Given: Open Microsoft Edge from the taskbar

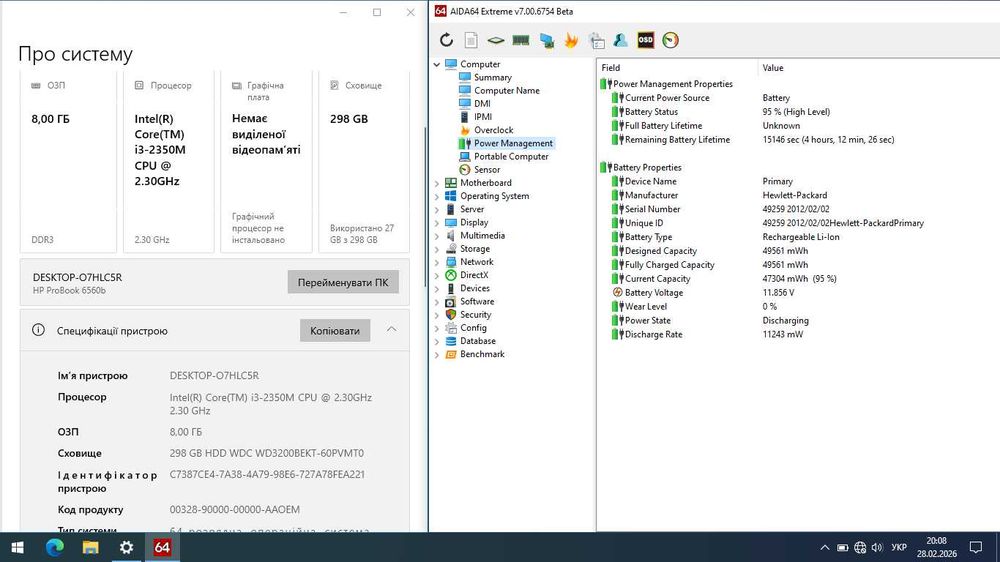Looking at the screenshot, I should point(55,547).
